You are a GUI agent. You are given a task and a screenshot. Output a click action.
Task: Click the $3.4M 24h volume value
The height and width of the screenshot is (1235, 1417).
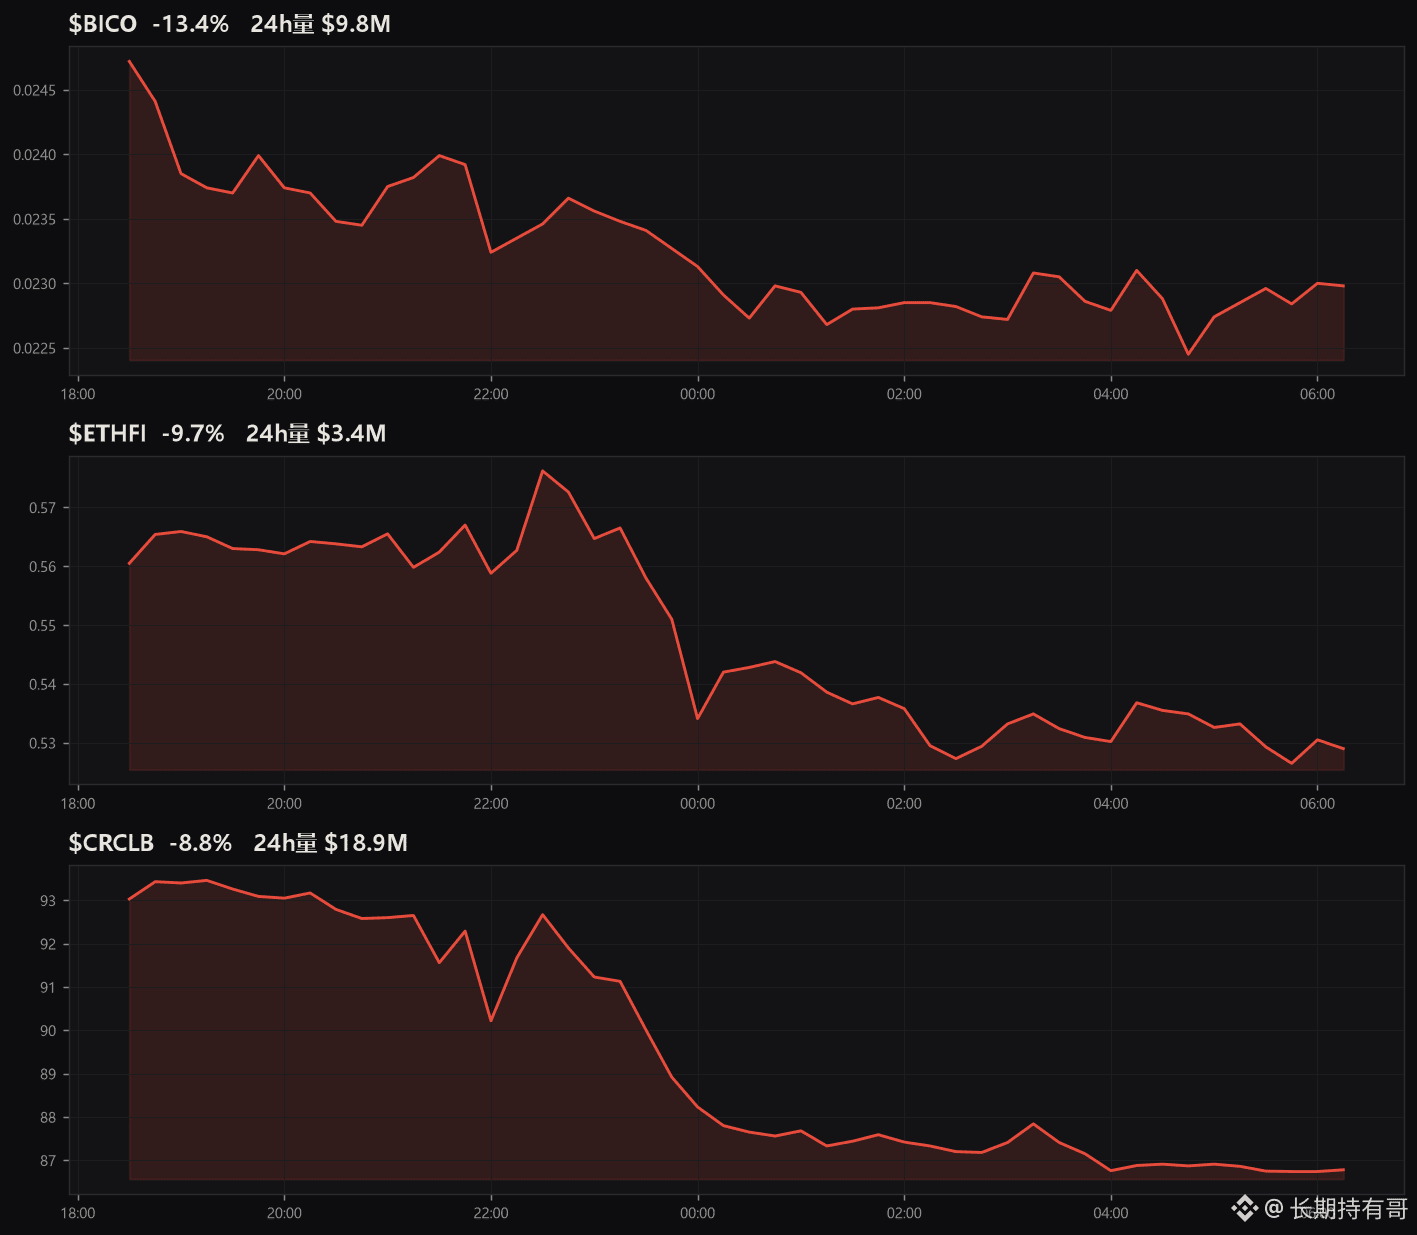tap(351, 433)
